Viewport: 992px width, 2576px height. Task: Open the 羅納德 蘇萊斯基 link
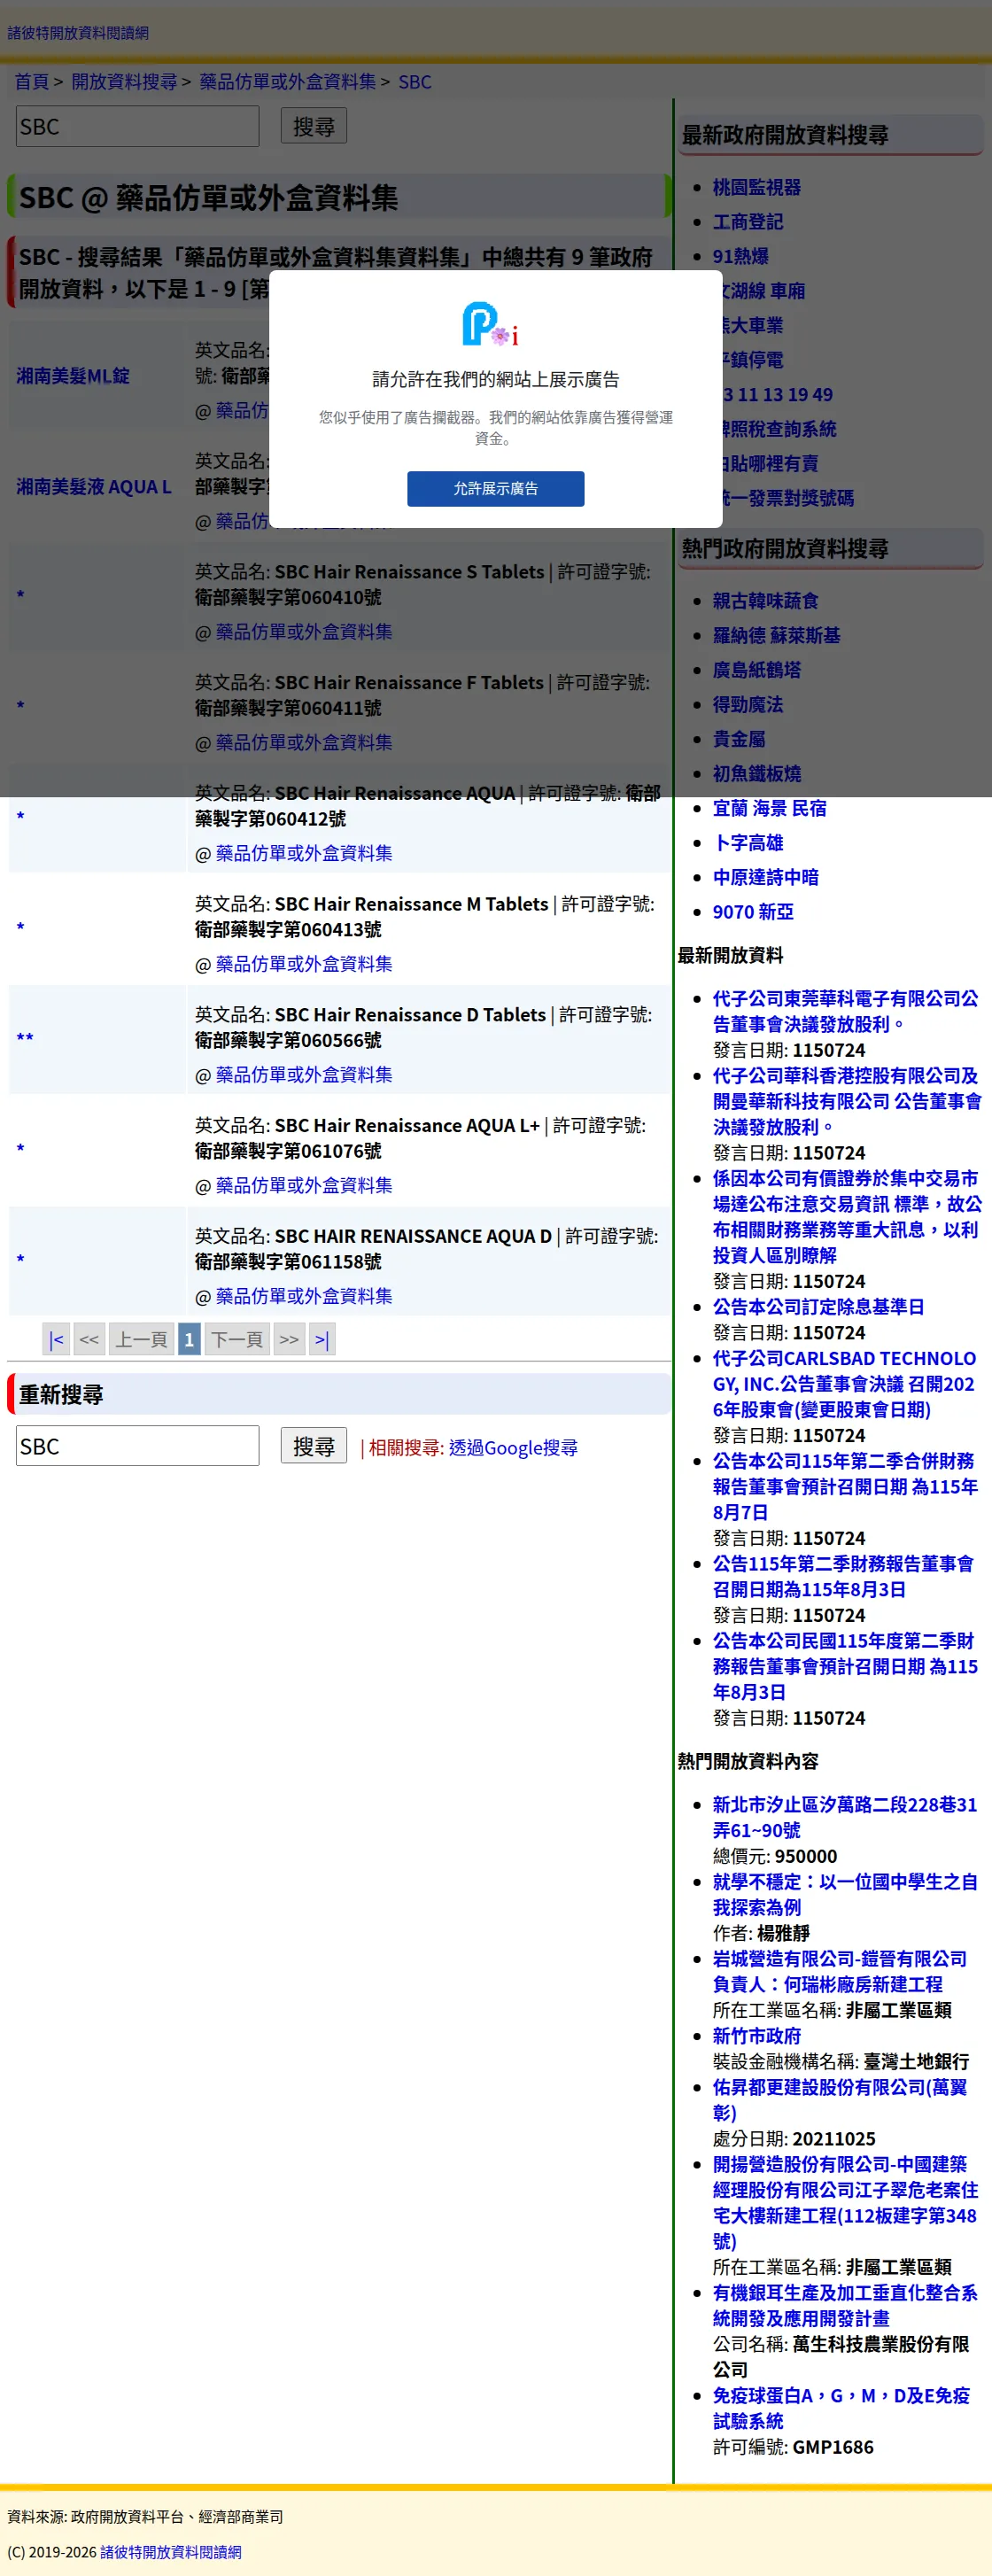[x=776, y=635]
